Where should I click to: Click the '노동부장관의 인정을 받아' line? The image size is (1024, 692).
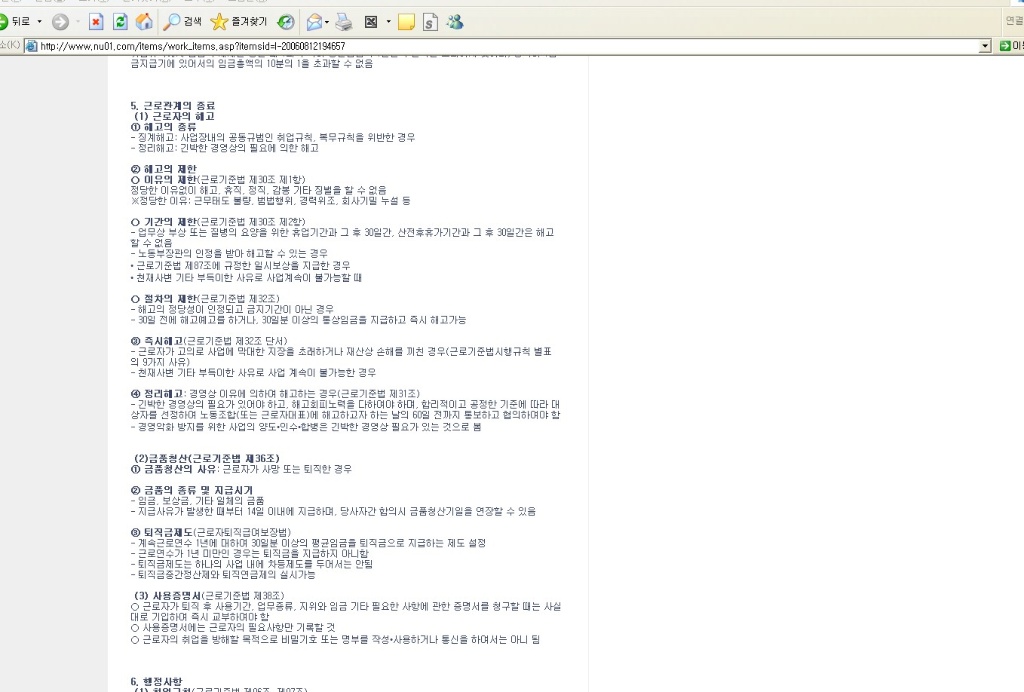pyautogui.click(x=229, y=253)
